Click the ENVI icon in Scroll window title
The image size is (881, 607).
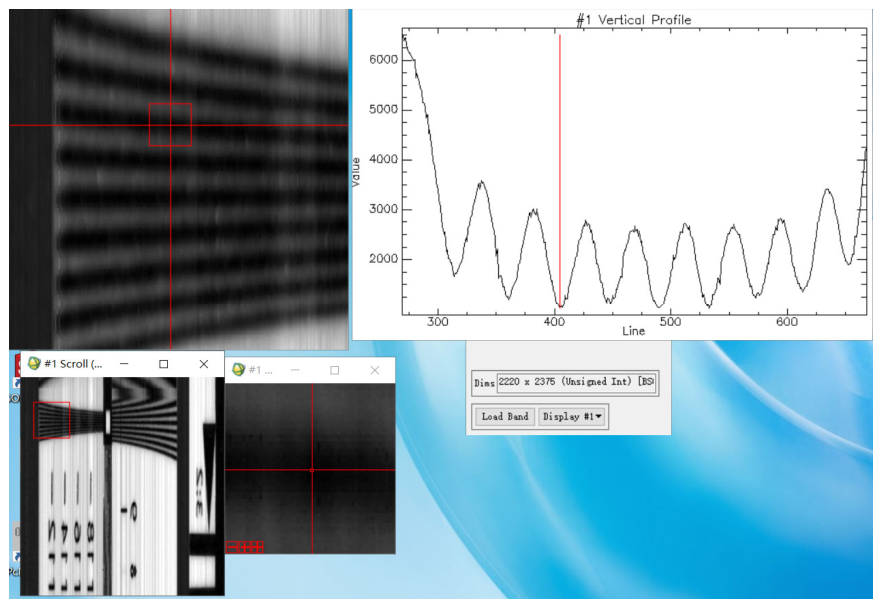34,364
